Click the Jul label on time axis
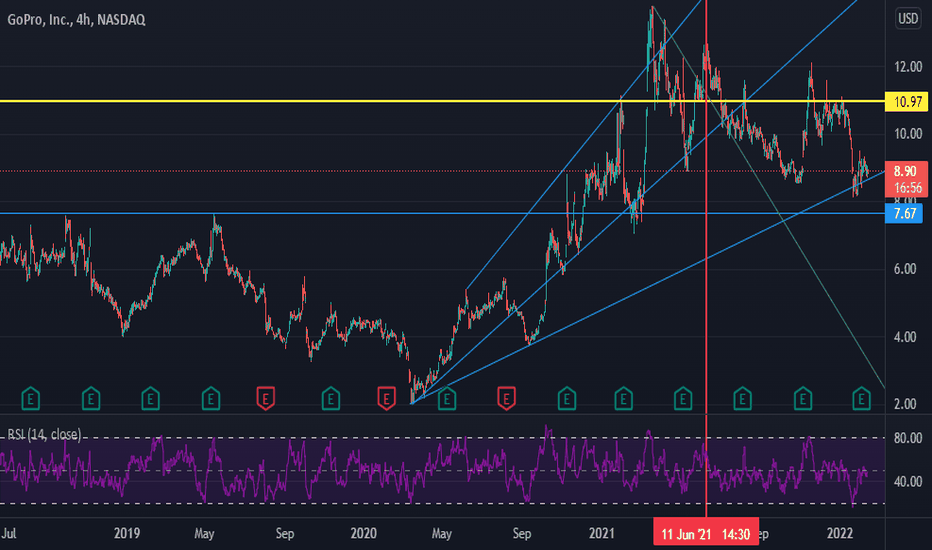 pos(9,533)
